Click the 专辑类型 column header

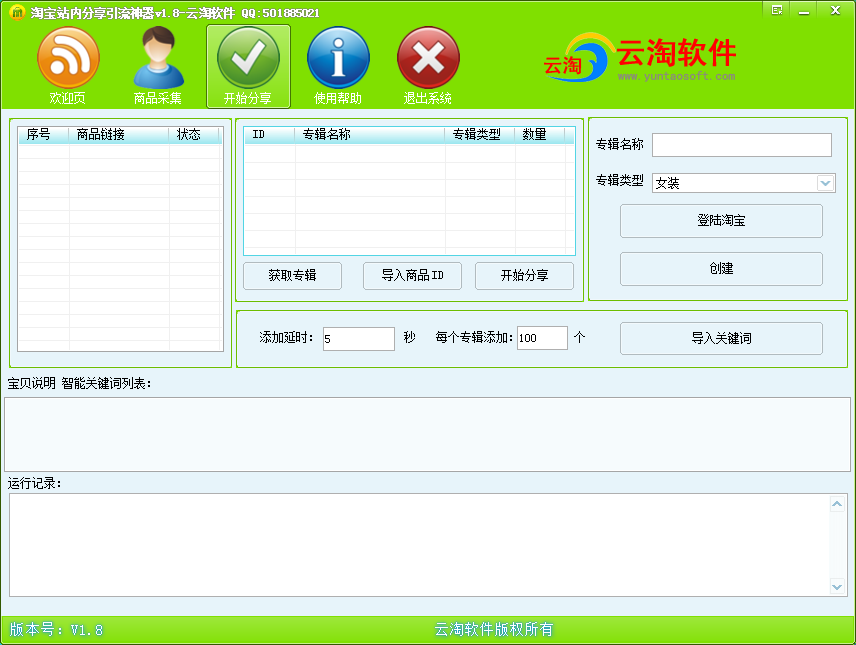coord(479,135)
